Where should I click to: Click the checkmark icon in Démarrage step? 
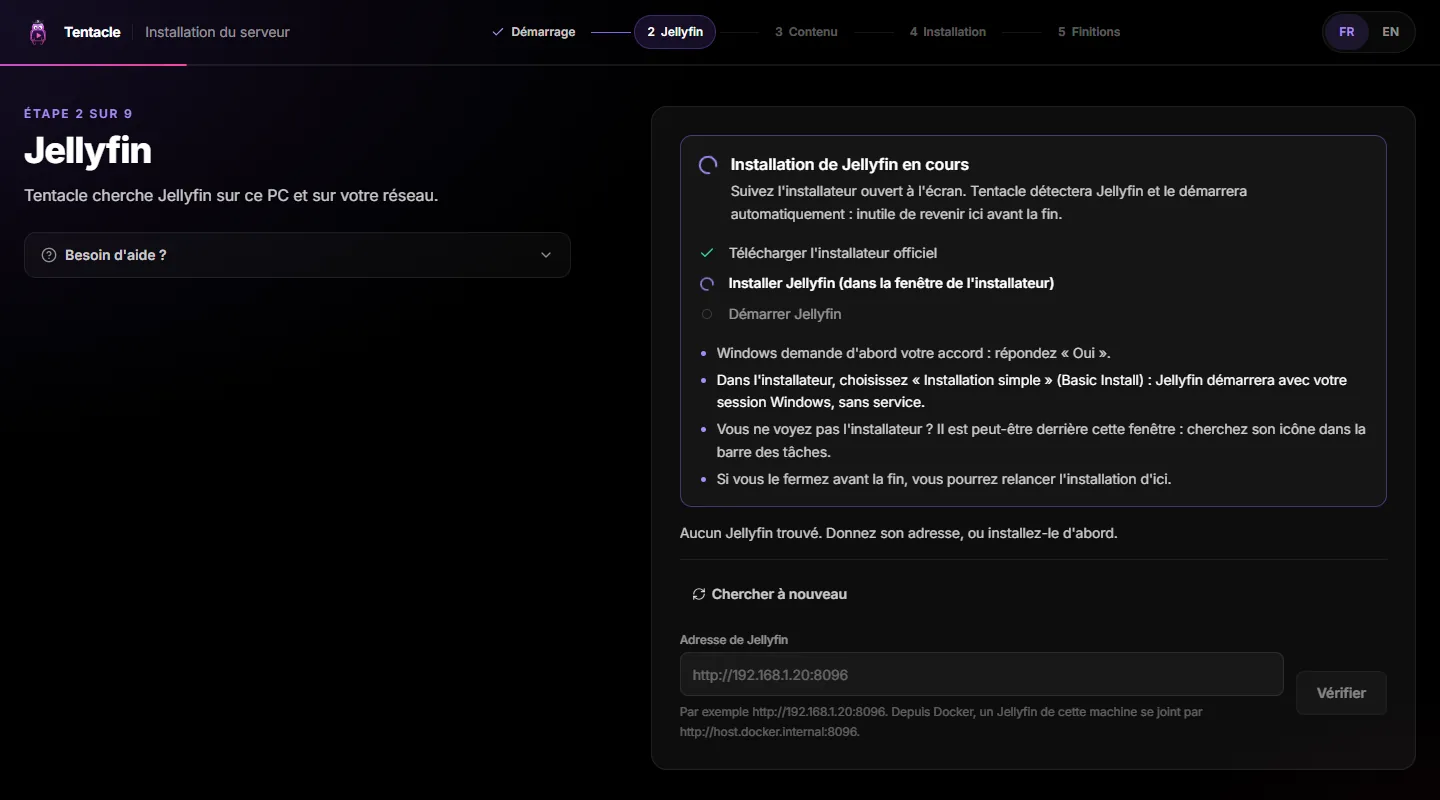coord(498,32)
